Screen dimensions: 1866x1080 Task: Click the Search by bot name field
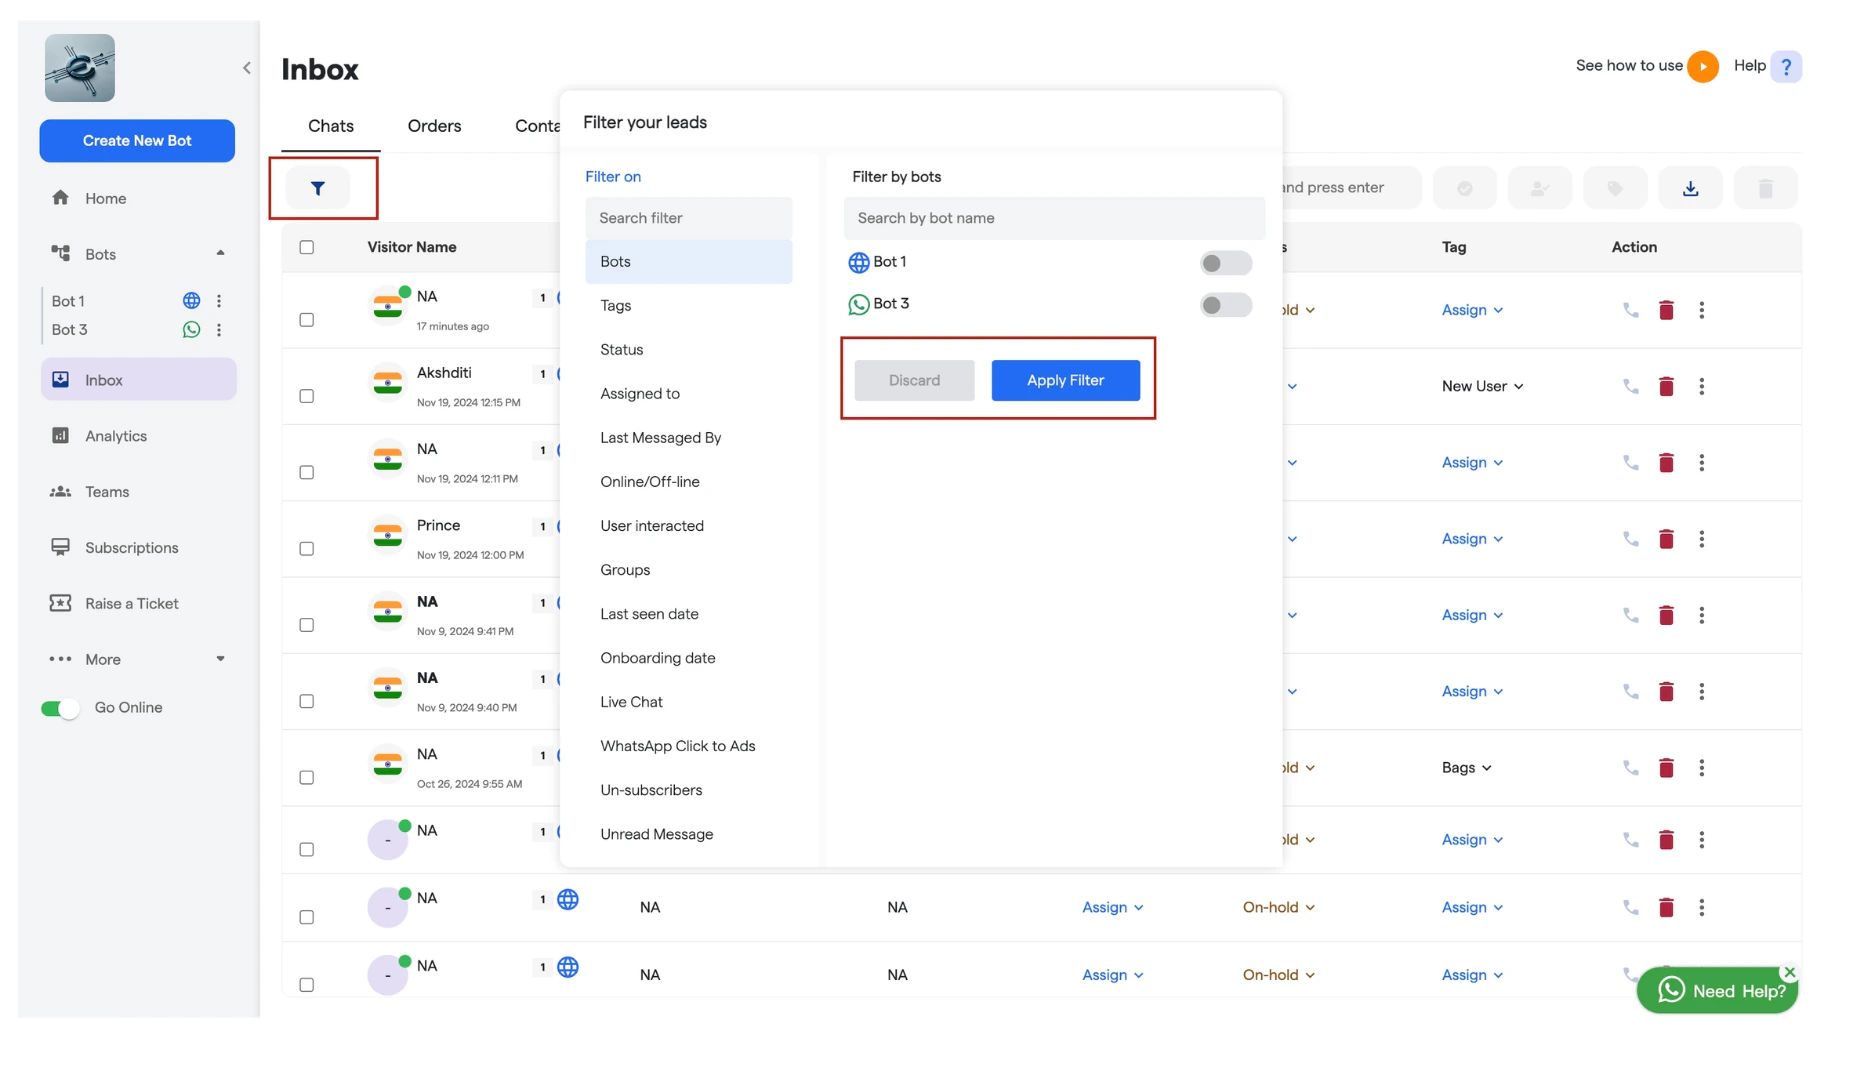tap(1054, 218)
